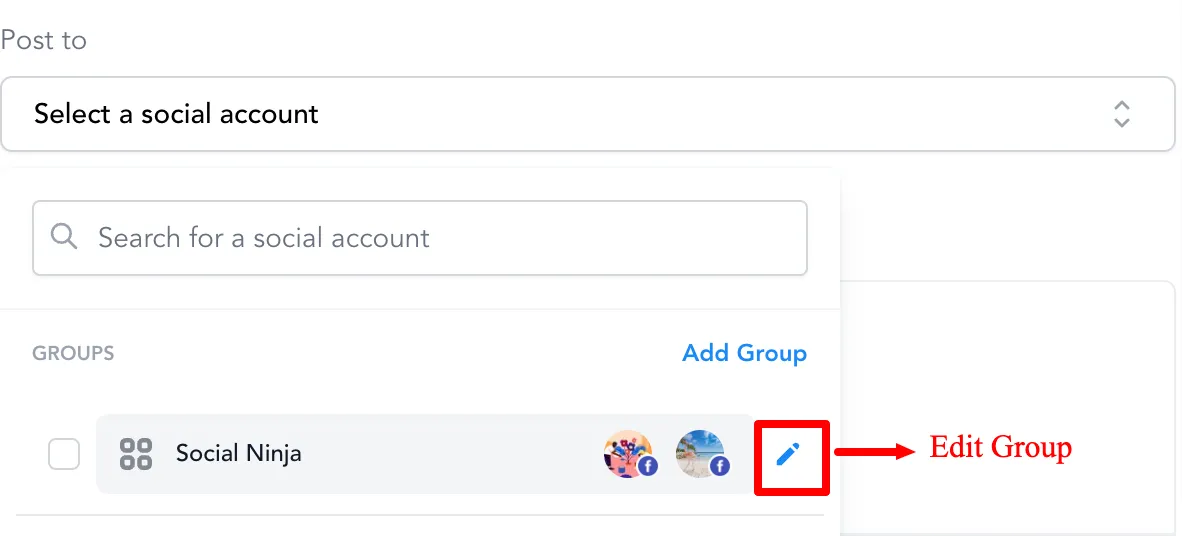Focus the Search for a social account field
The height and width of the screenshot is (536, 1182).
(440, 238)
